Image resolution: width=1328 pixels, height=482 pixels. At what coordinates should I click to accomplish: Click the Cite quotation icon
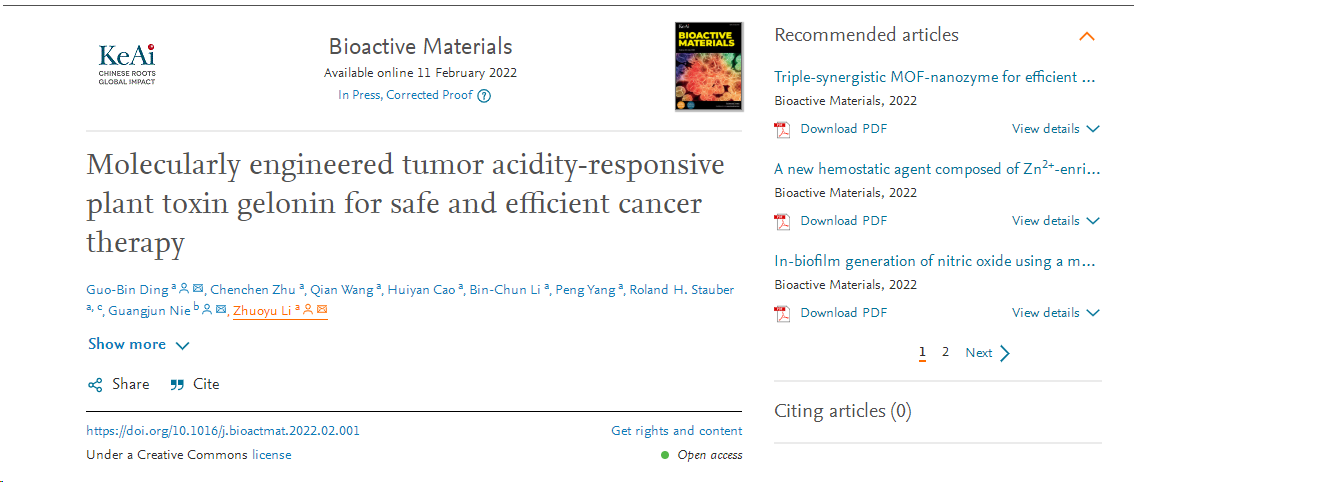point(177,384)
